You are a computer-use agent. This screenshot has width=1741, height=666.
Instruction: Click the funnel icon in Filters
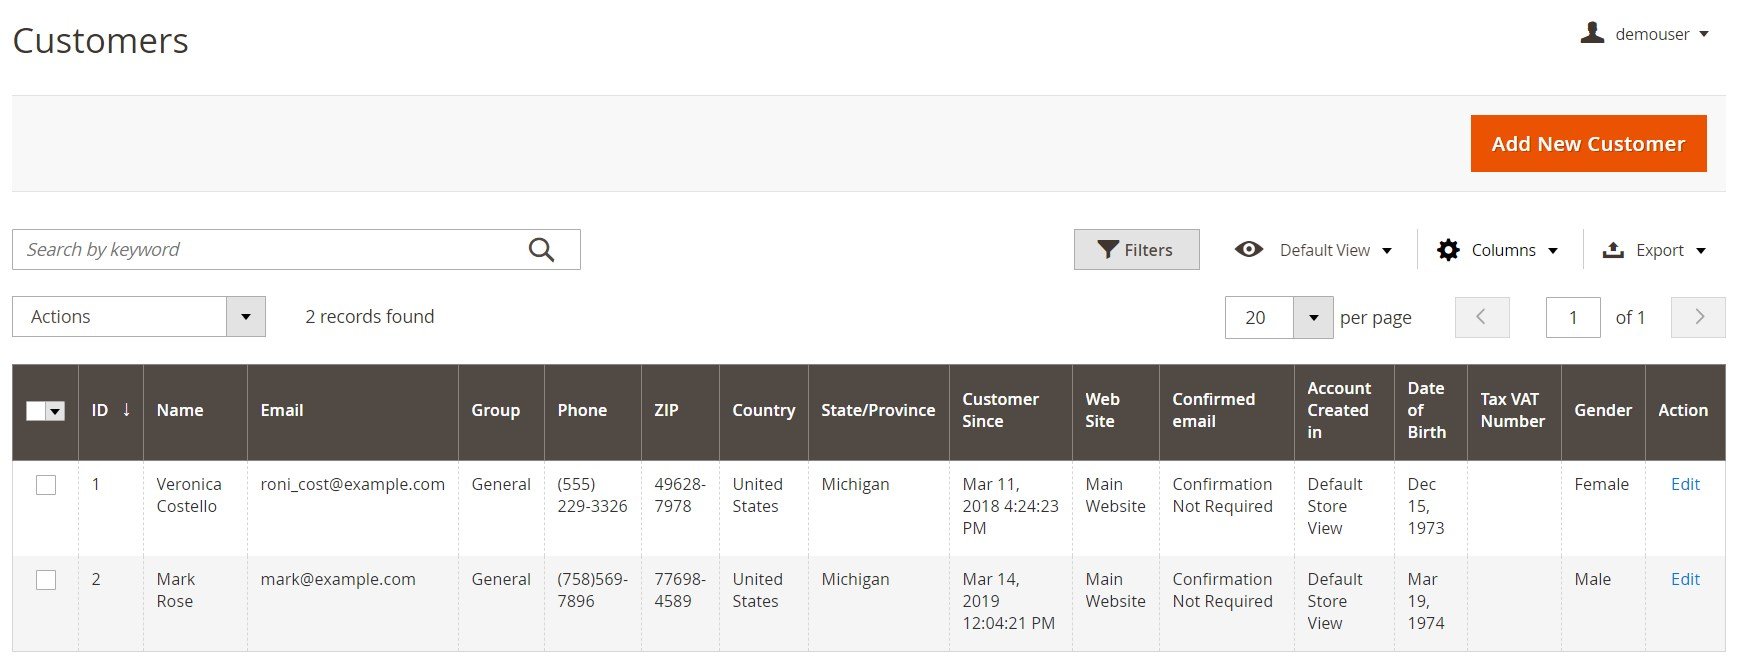(x=1107, y=250)
